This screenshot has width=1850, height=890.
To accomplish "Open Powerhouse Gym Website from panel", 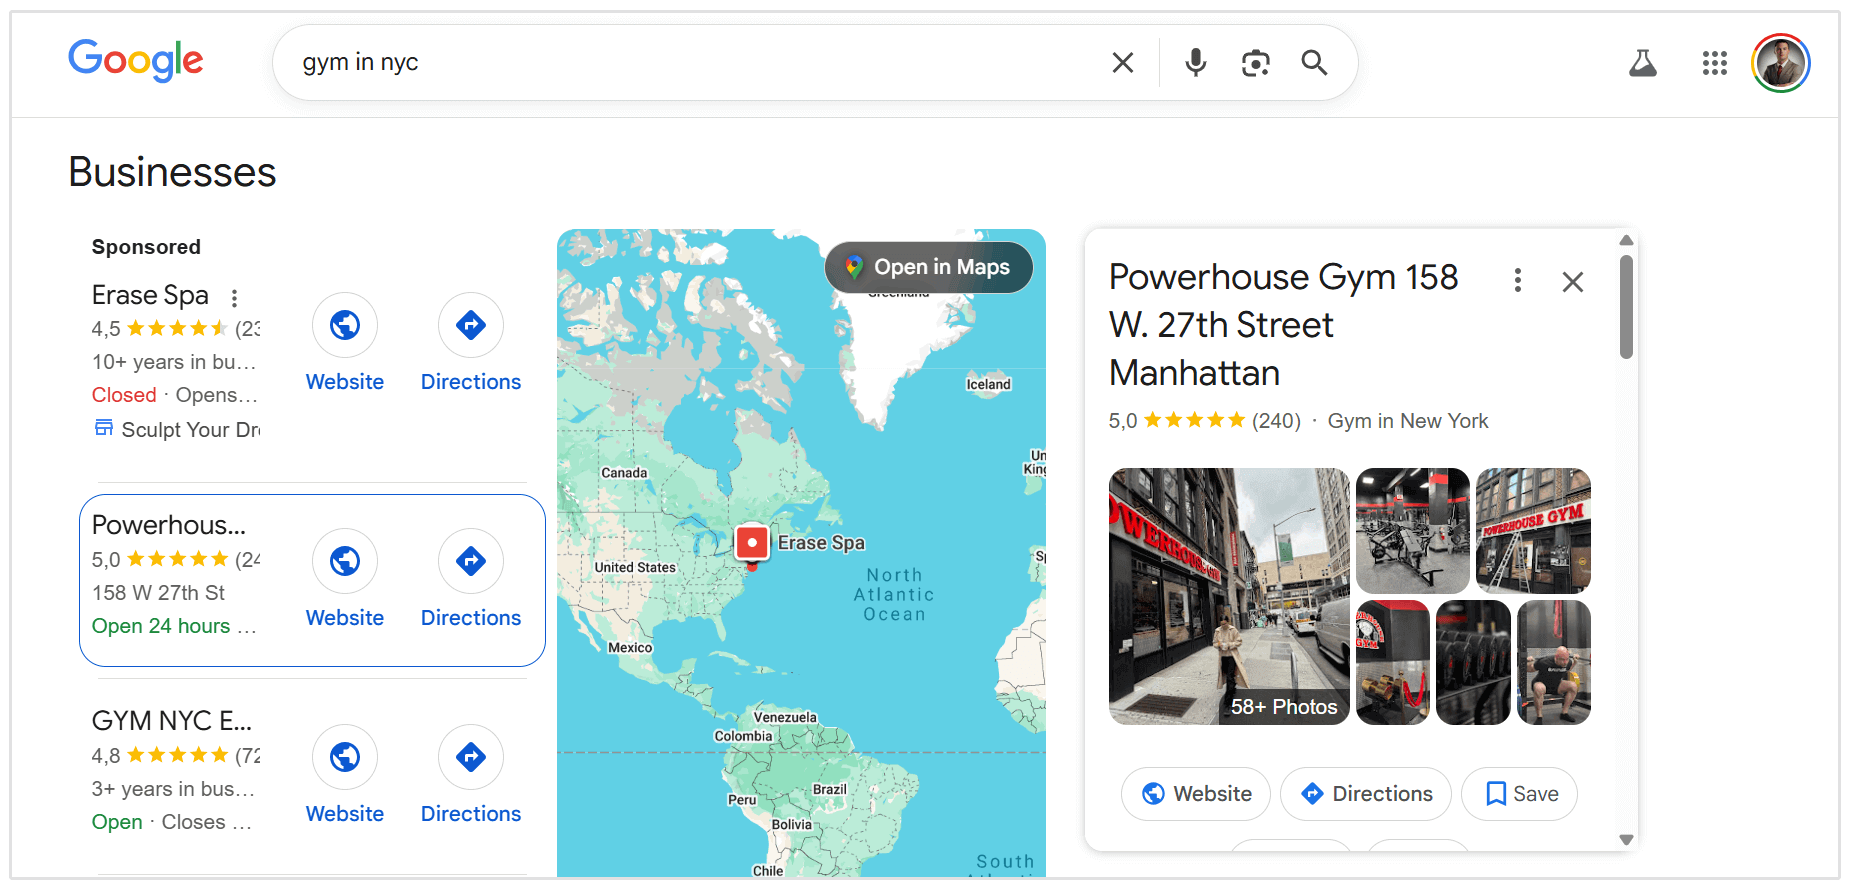I will [x=1196, y=794].
